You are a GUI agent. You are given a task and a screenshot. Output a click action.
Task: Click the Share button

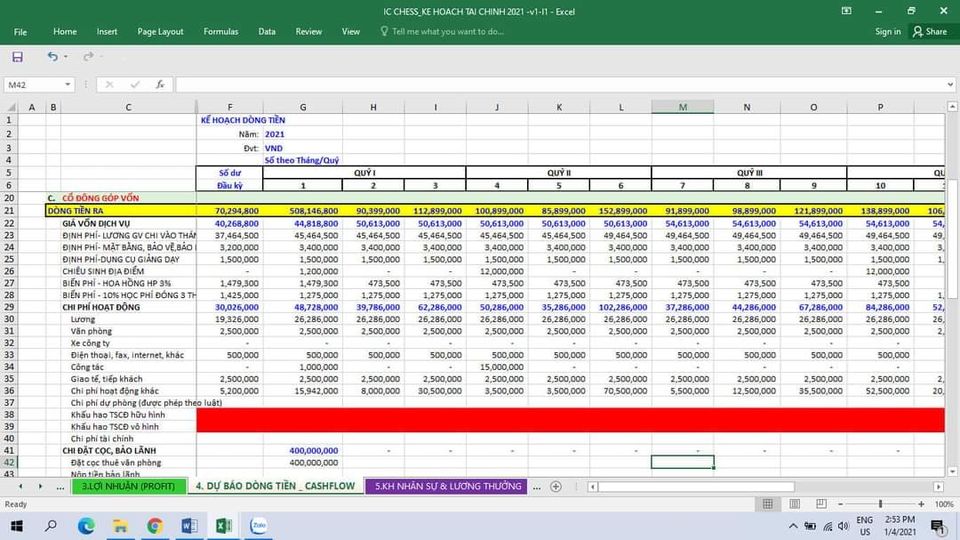(929, 32)
